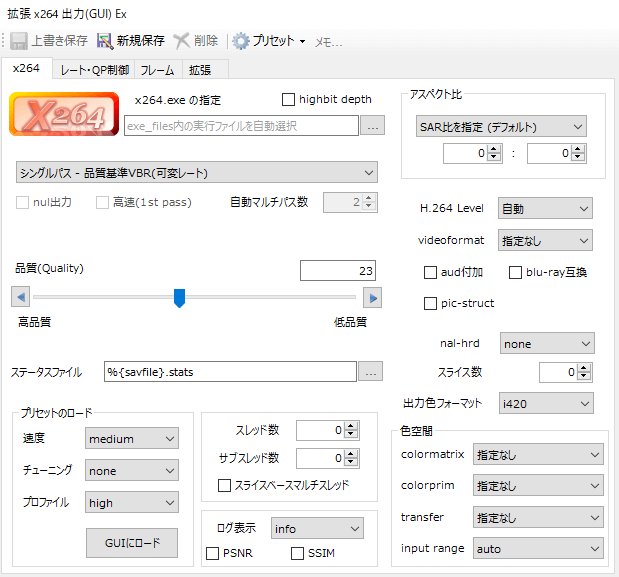Click the サブスレッド数 spinner field
The width and height of the screenshot is (619, 577).
tap(328, 458)
